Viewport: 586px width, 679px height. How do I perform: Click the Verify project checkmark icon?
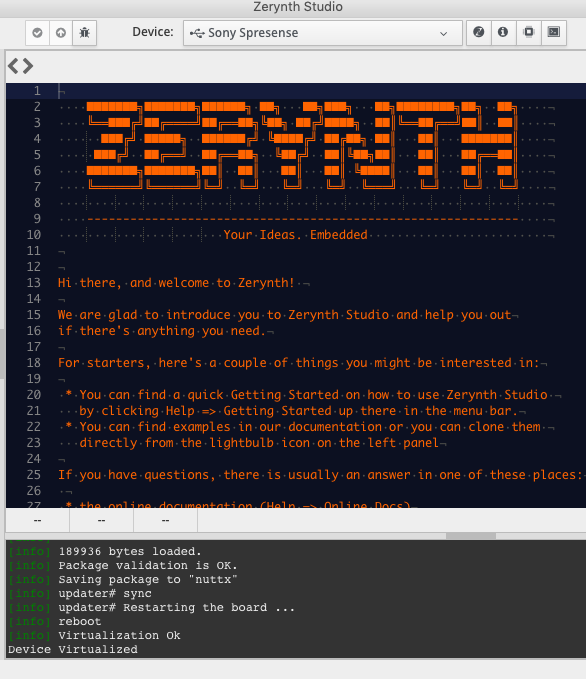37,32
